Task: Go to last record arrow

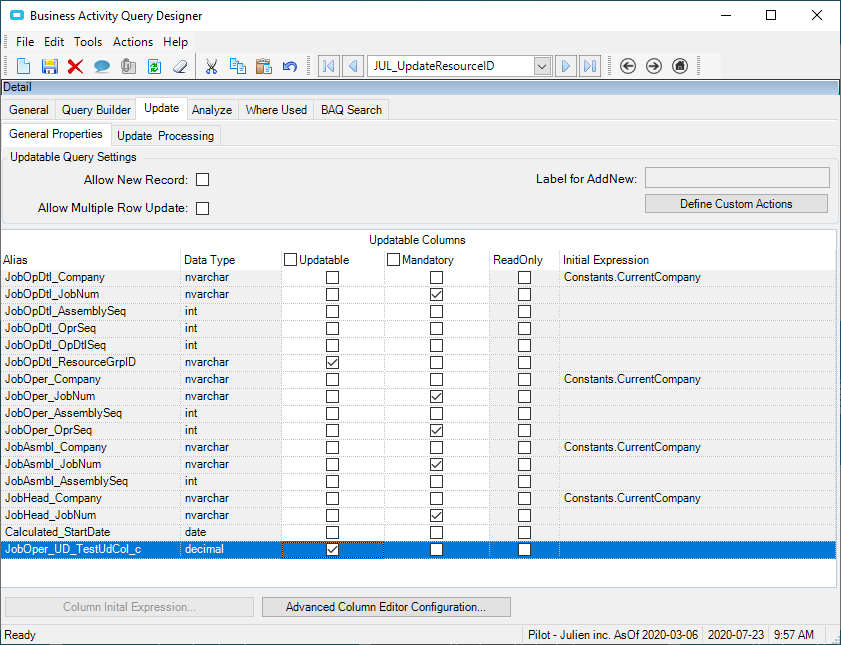Action: 590,66
